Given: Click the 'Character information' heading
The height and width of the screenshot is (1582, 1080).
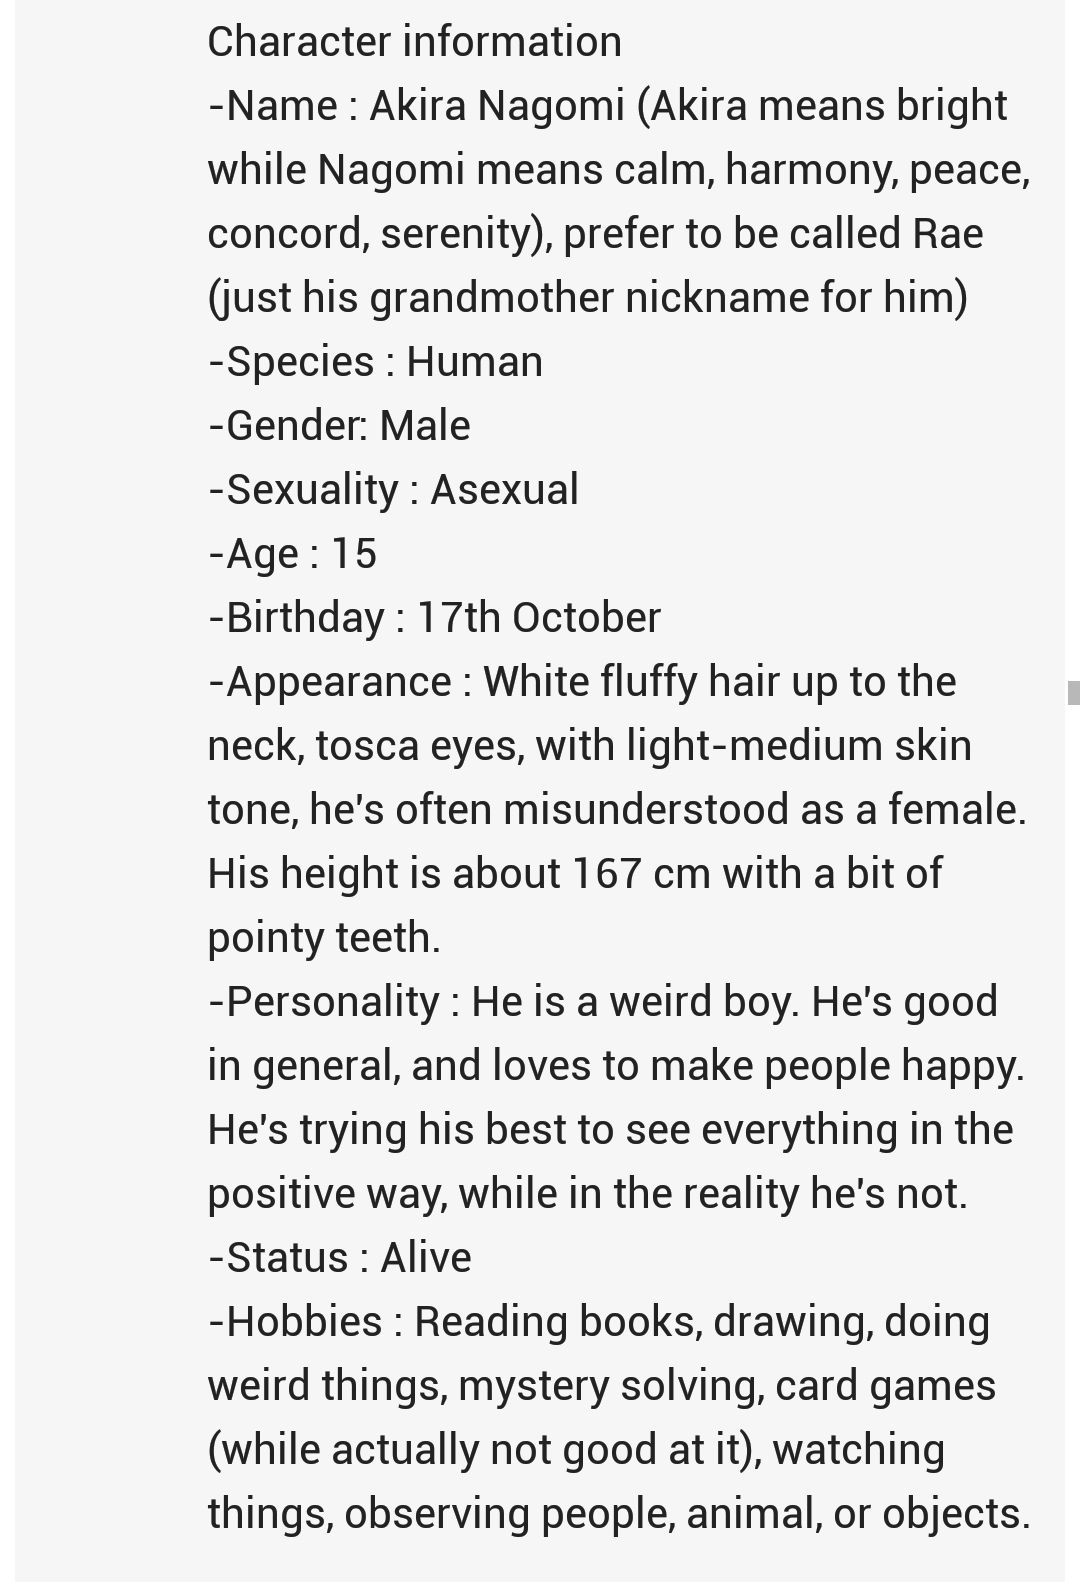Looking at the screenshot, I should [414, 41].
